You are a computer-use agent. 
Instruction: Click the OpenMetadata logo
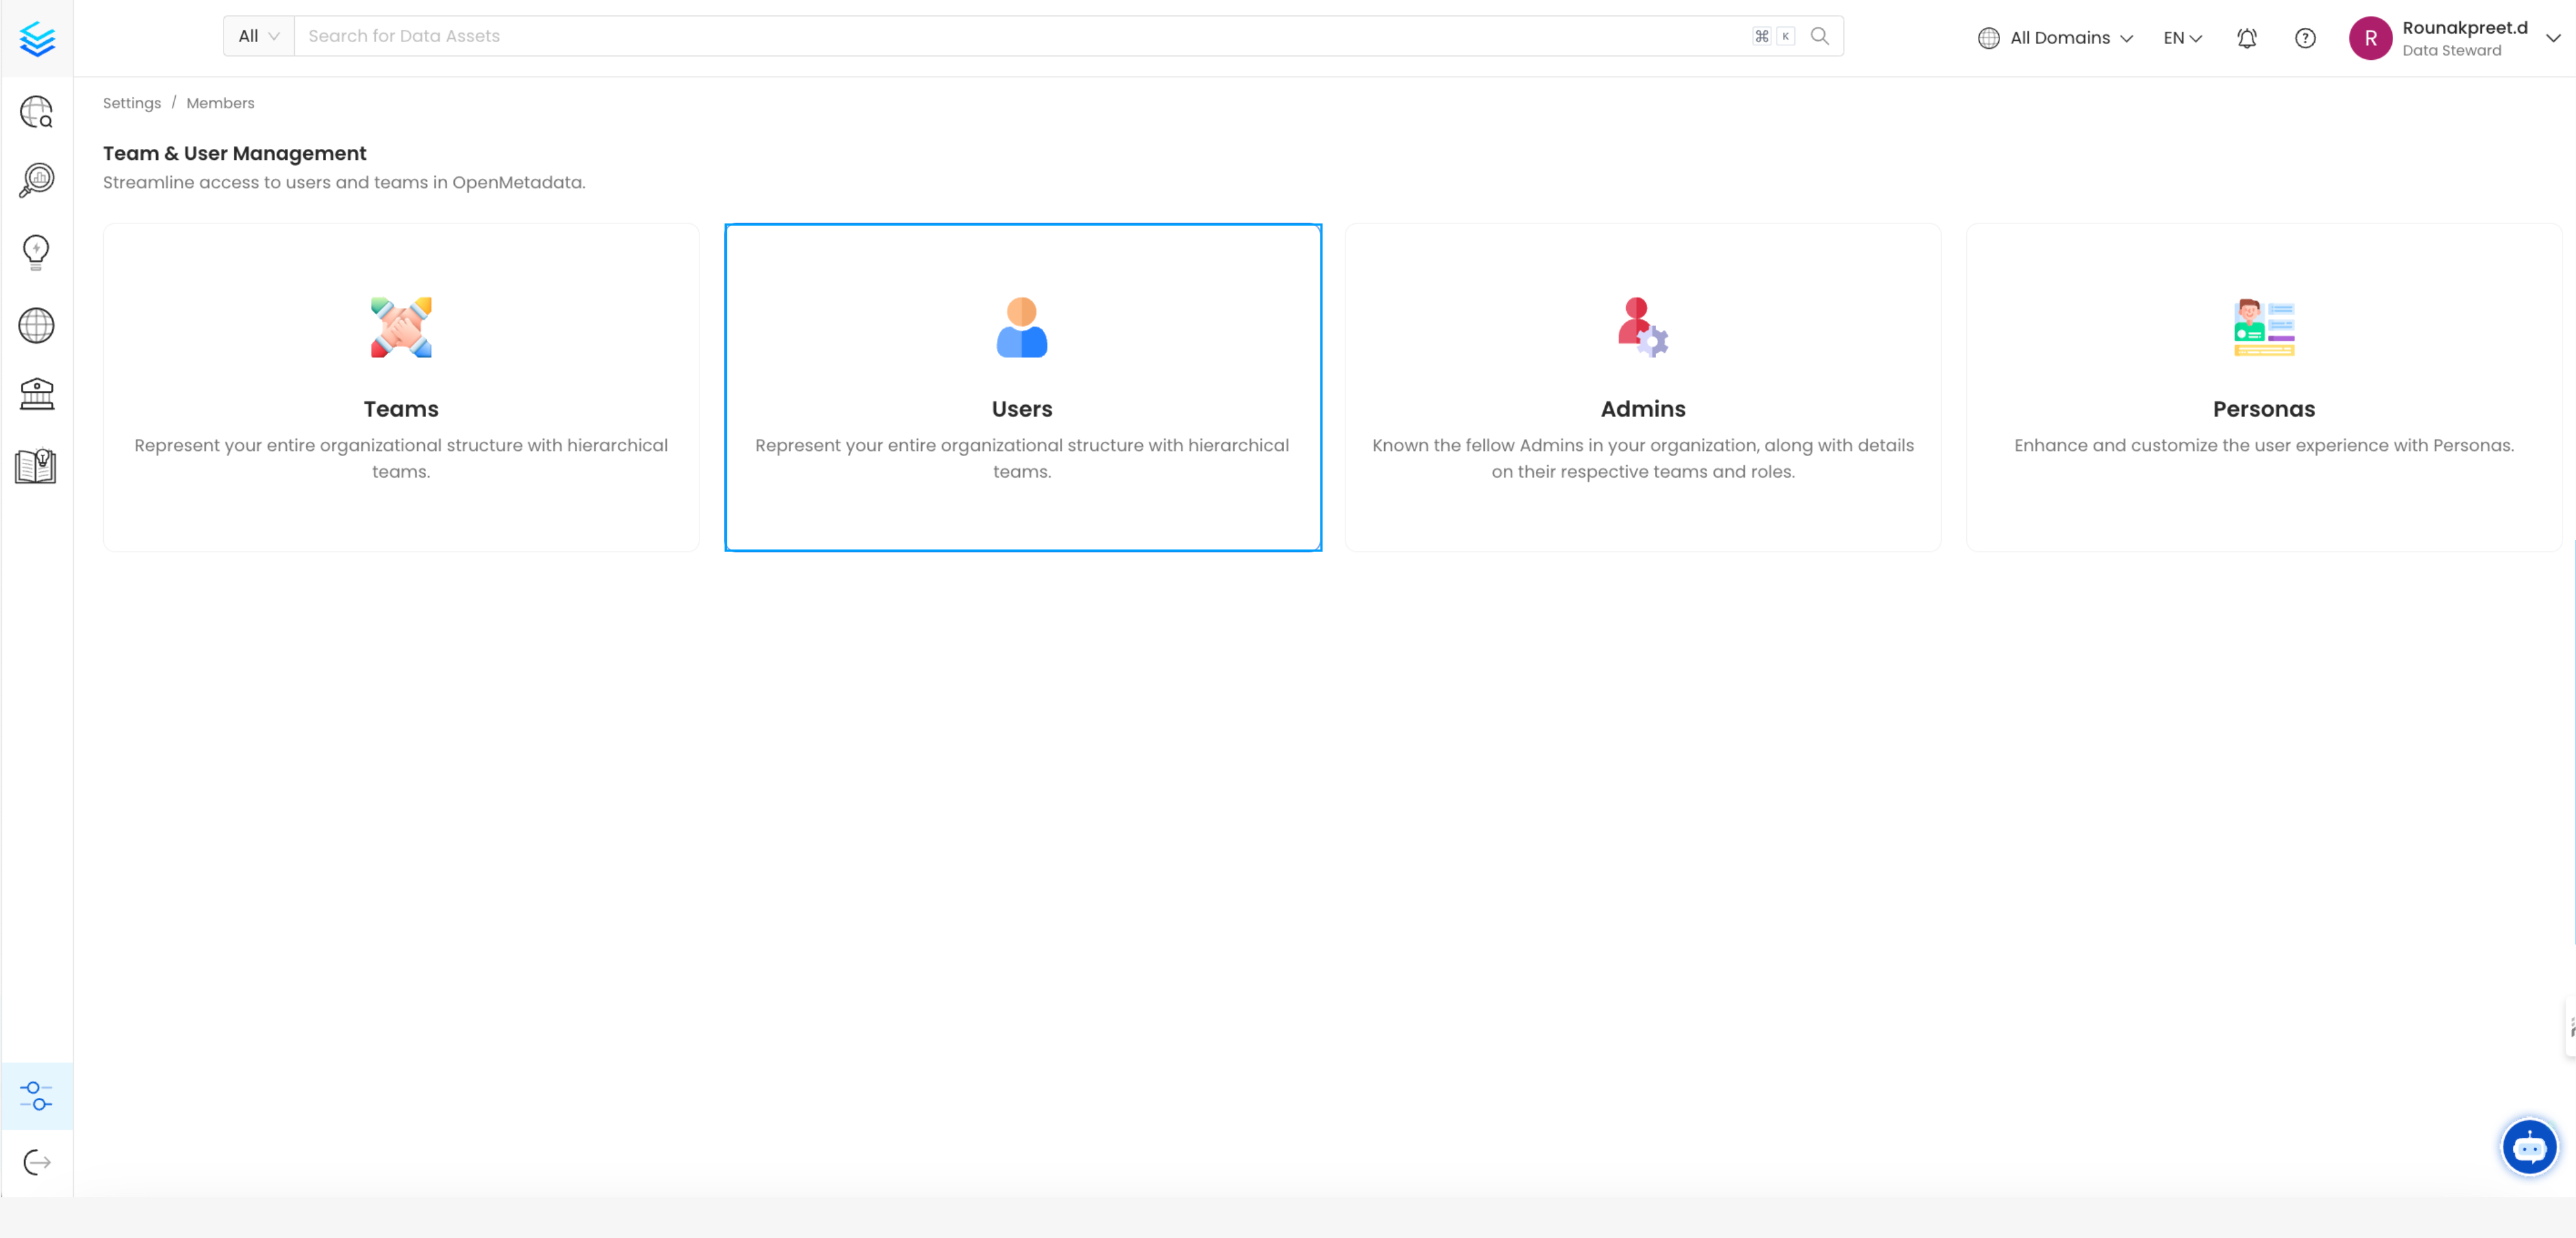pyautogui.click(x=37, y=39)
